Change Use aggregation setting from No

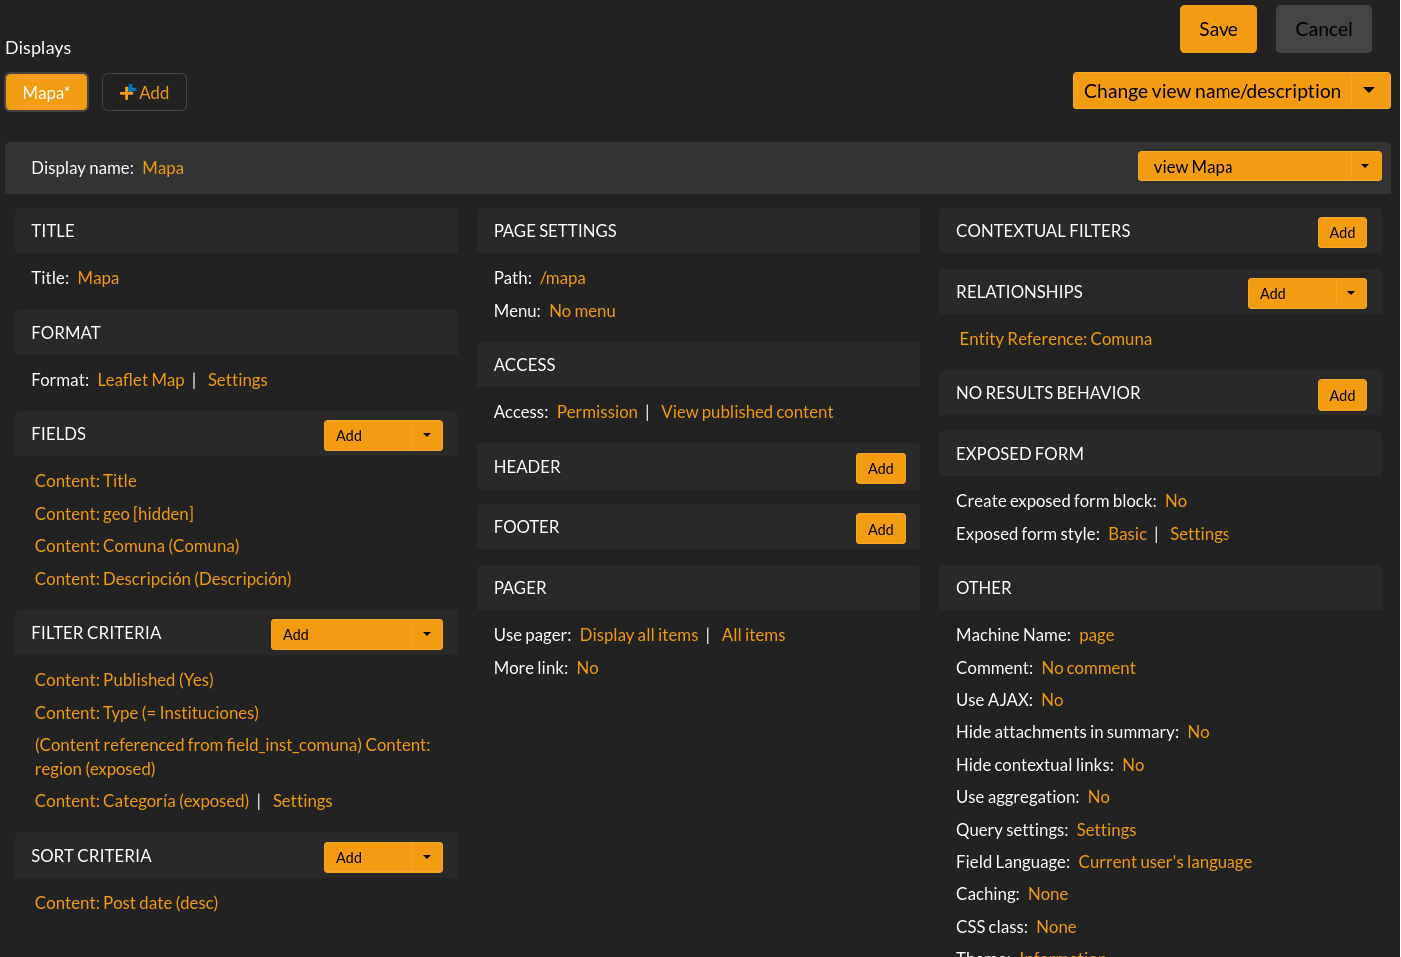tap(1098, 797)
